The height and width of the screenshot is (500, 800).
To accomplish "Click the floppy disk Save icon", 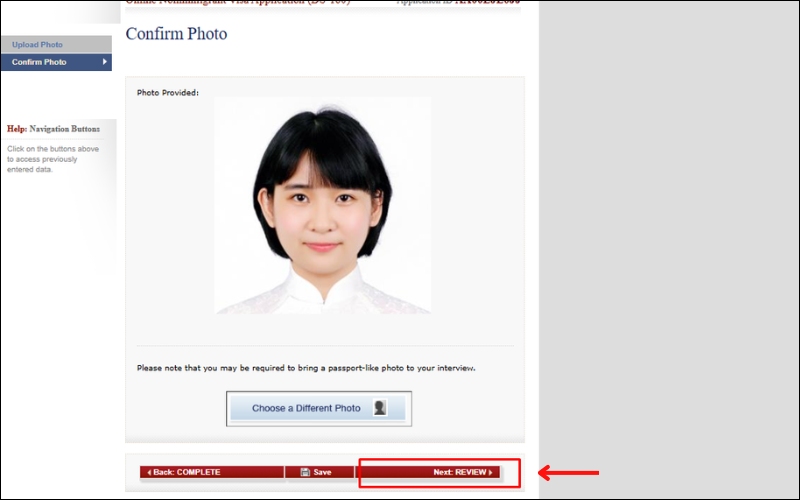I will (304, 472).
